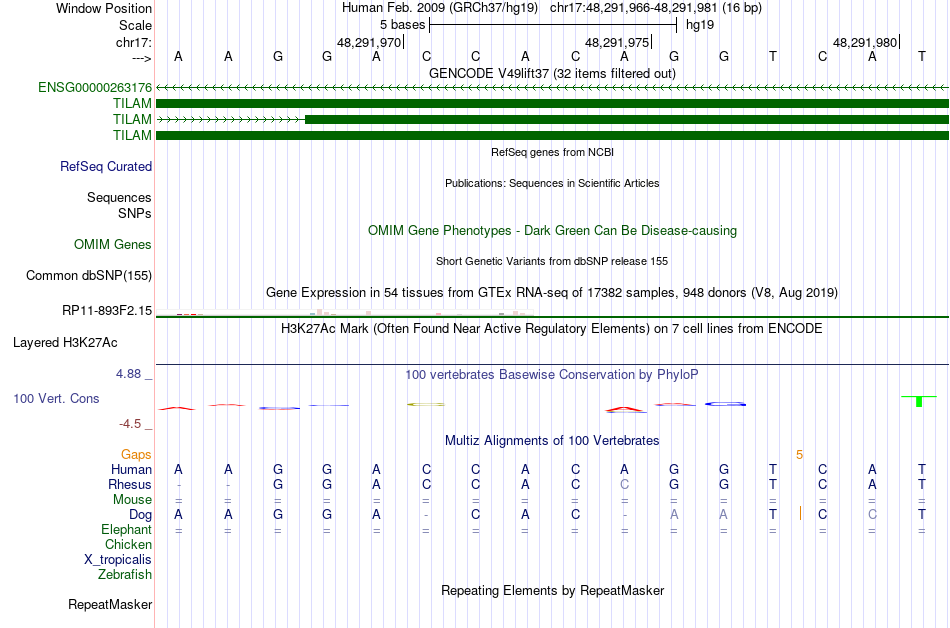Click the hg19 label beside the scale bar
The image size is (950, 628).
[700, 25]
